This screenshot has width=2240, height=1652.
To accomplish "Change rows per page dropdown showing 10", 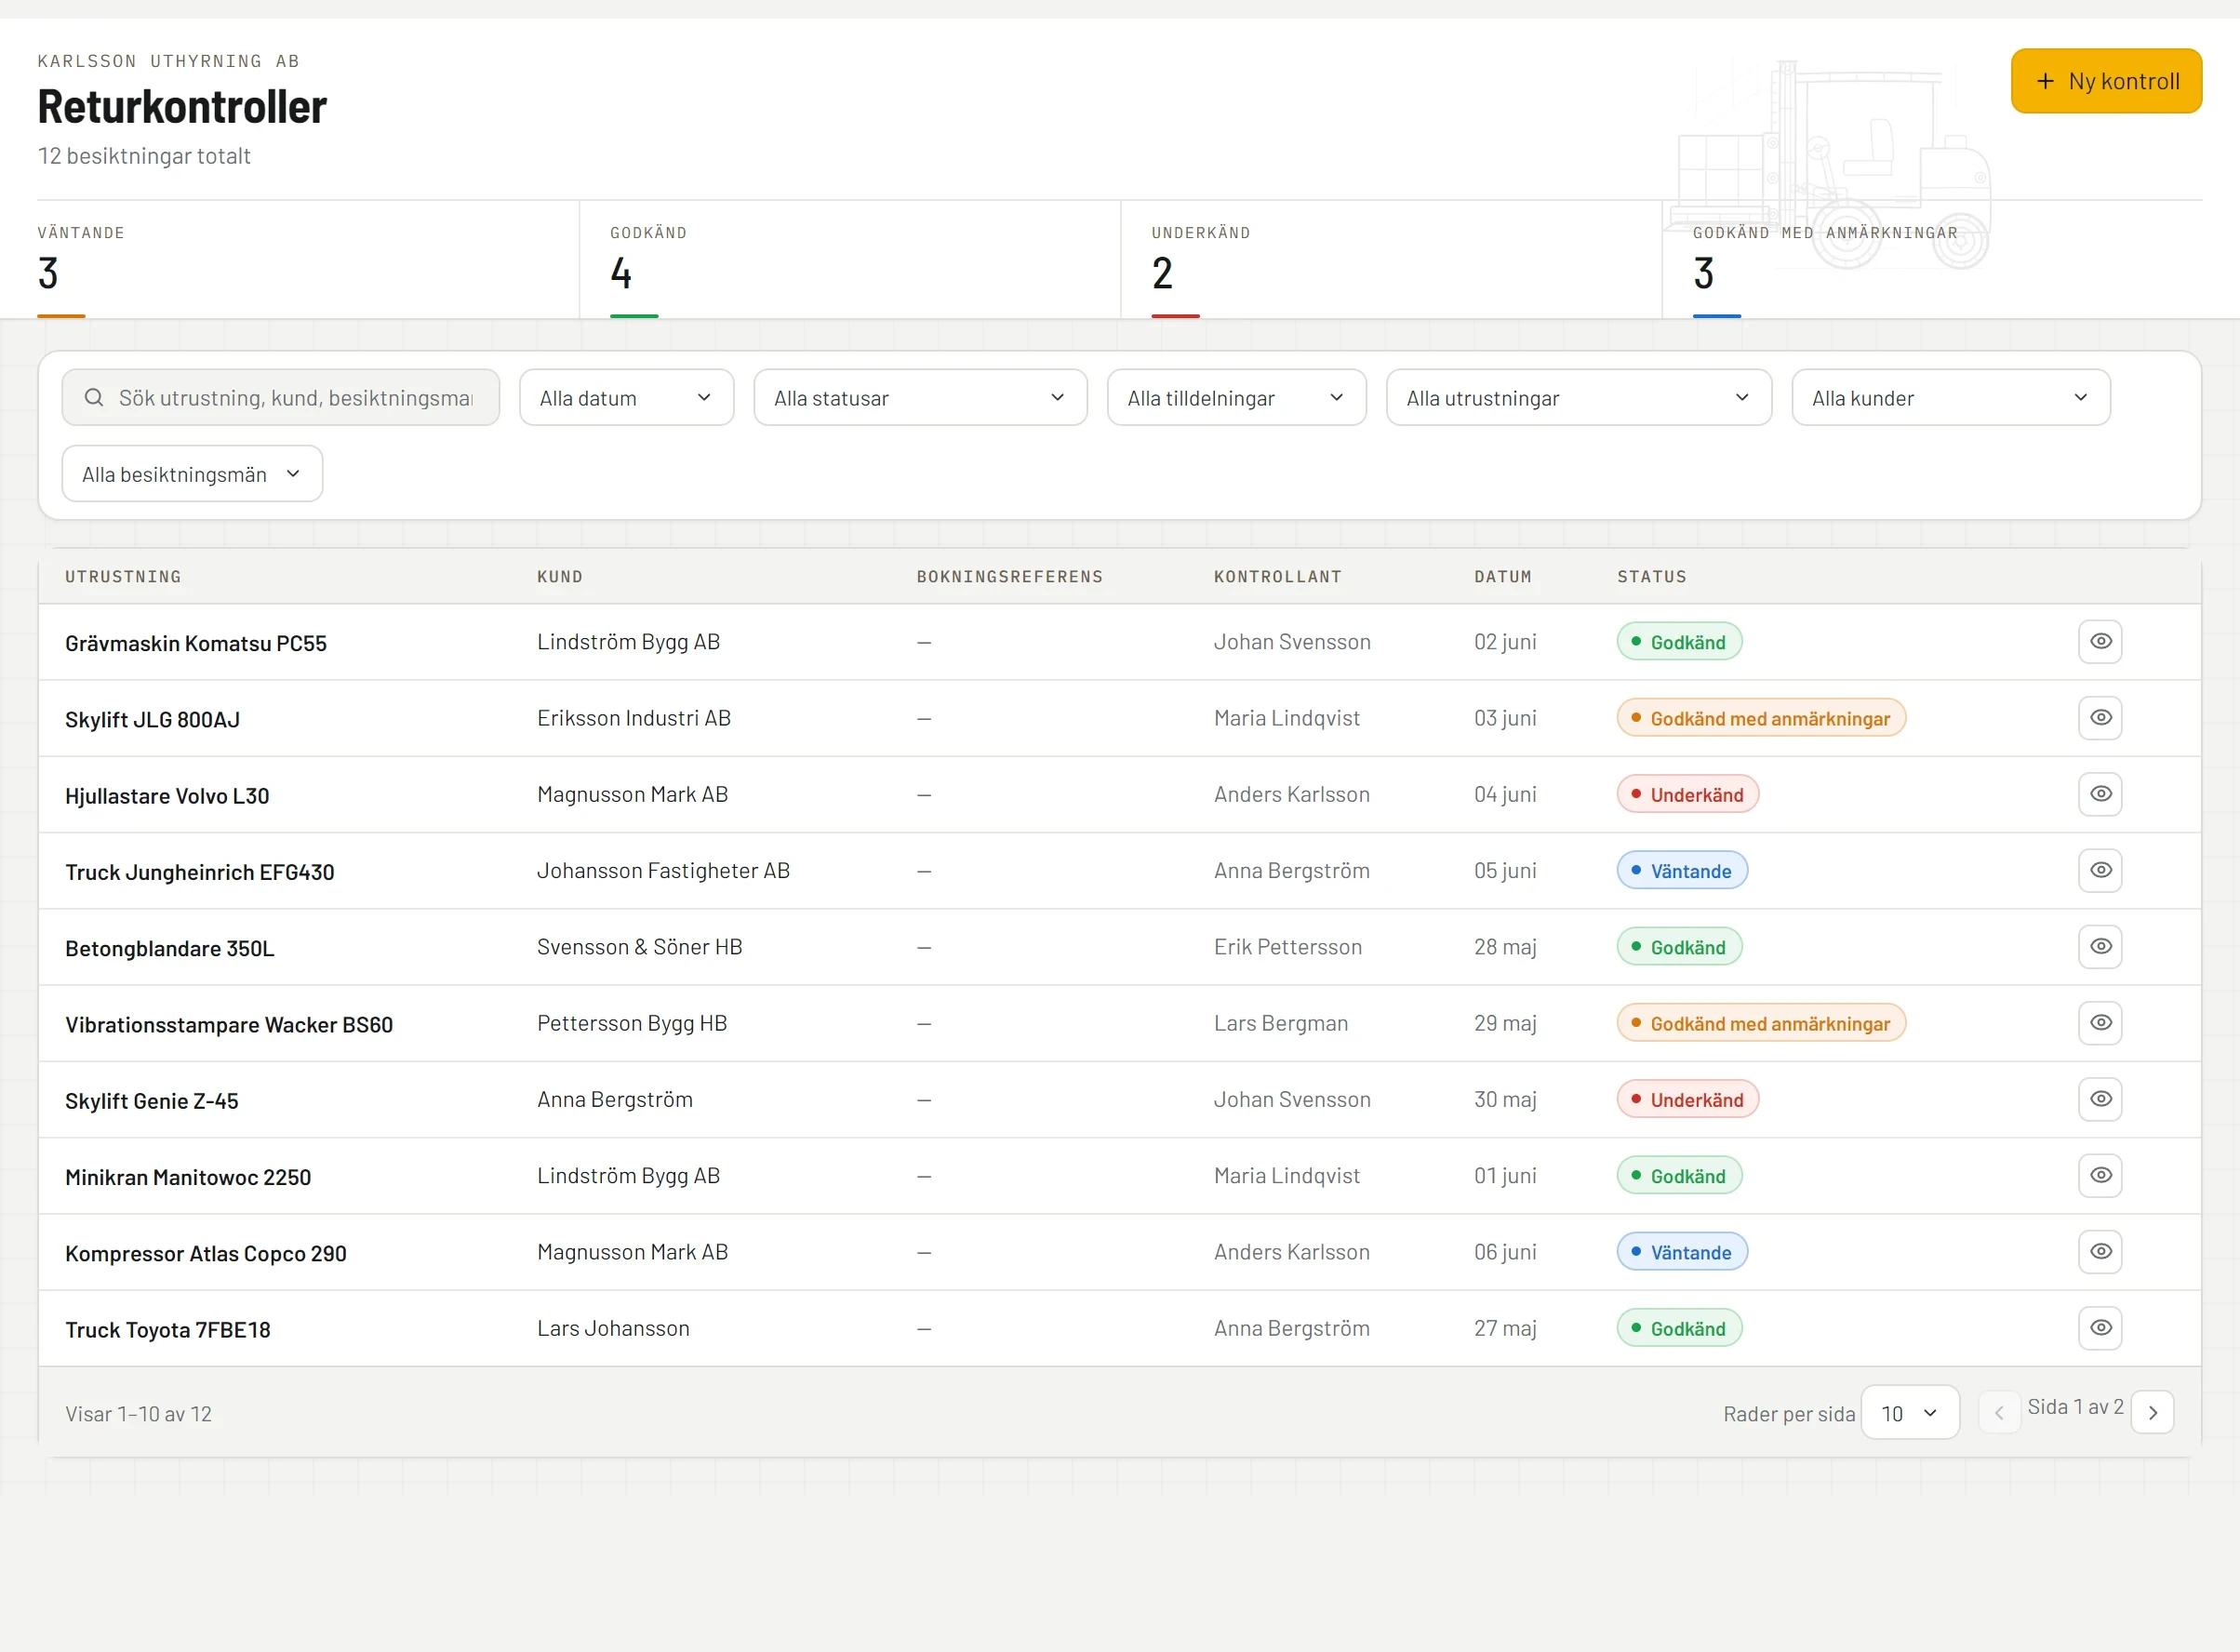I will pos(1909,1413).
